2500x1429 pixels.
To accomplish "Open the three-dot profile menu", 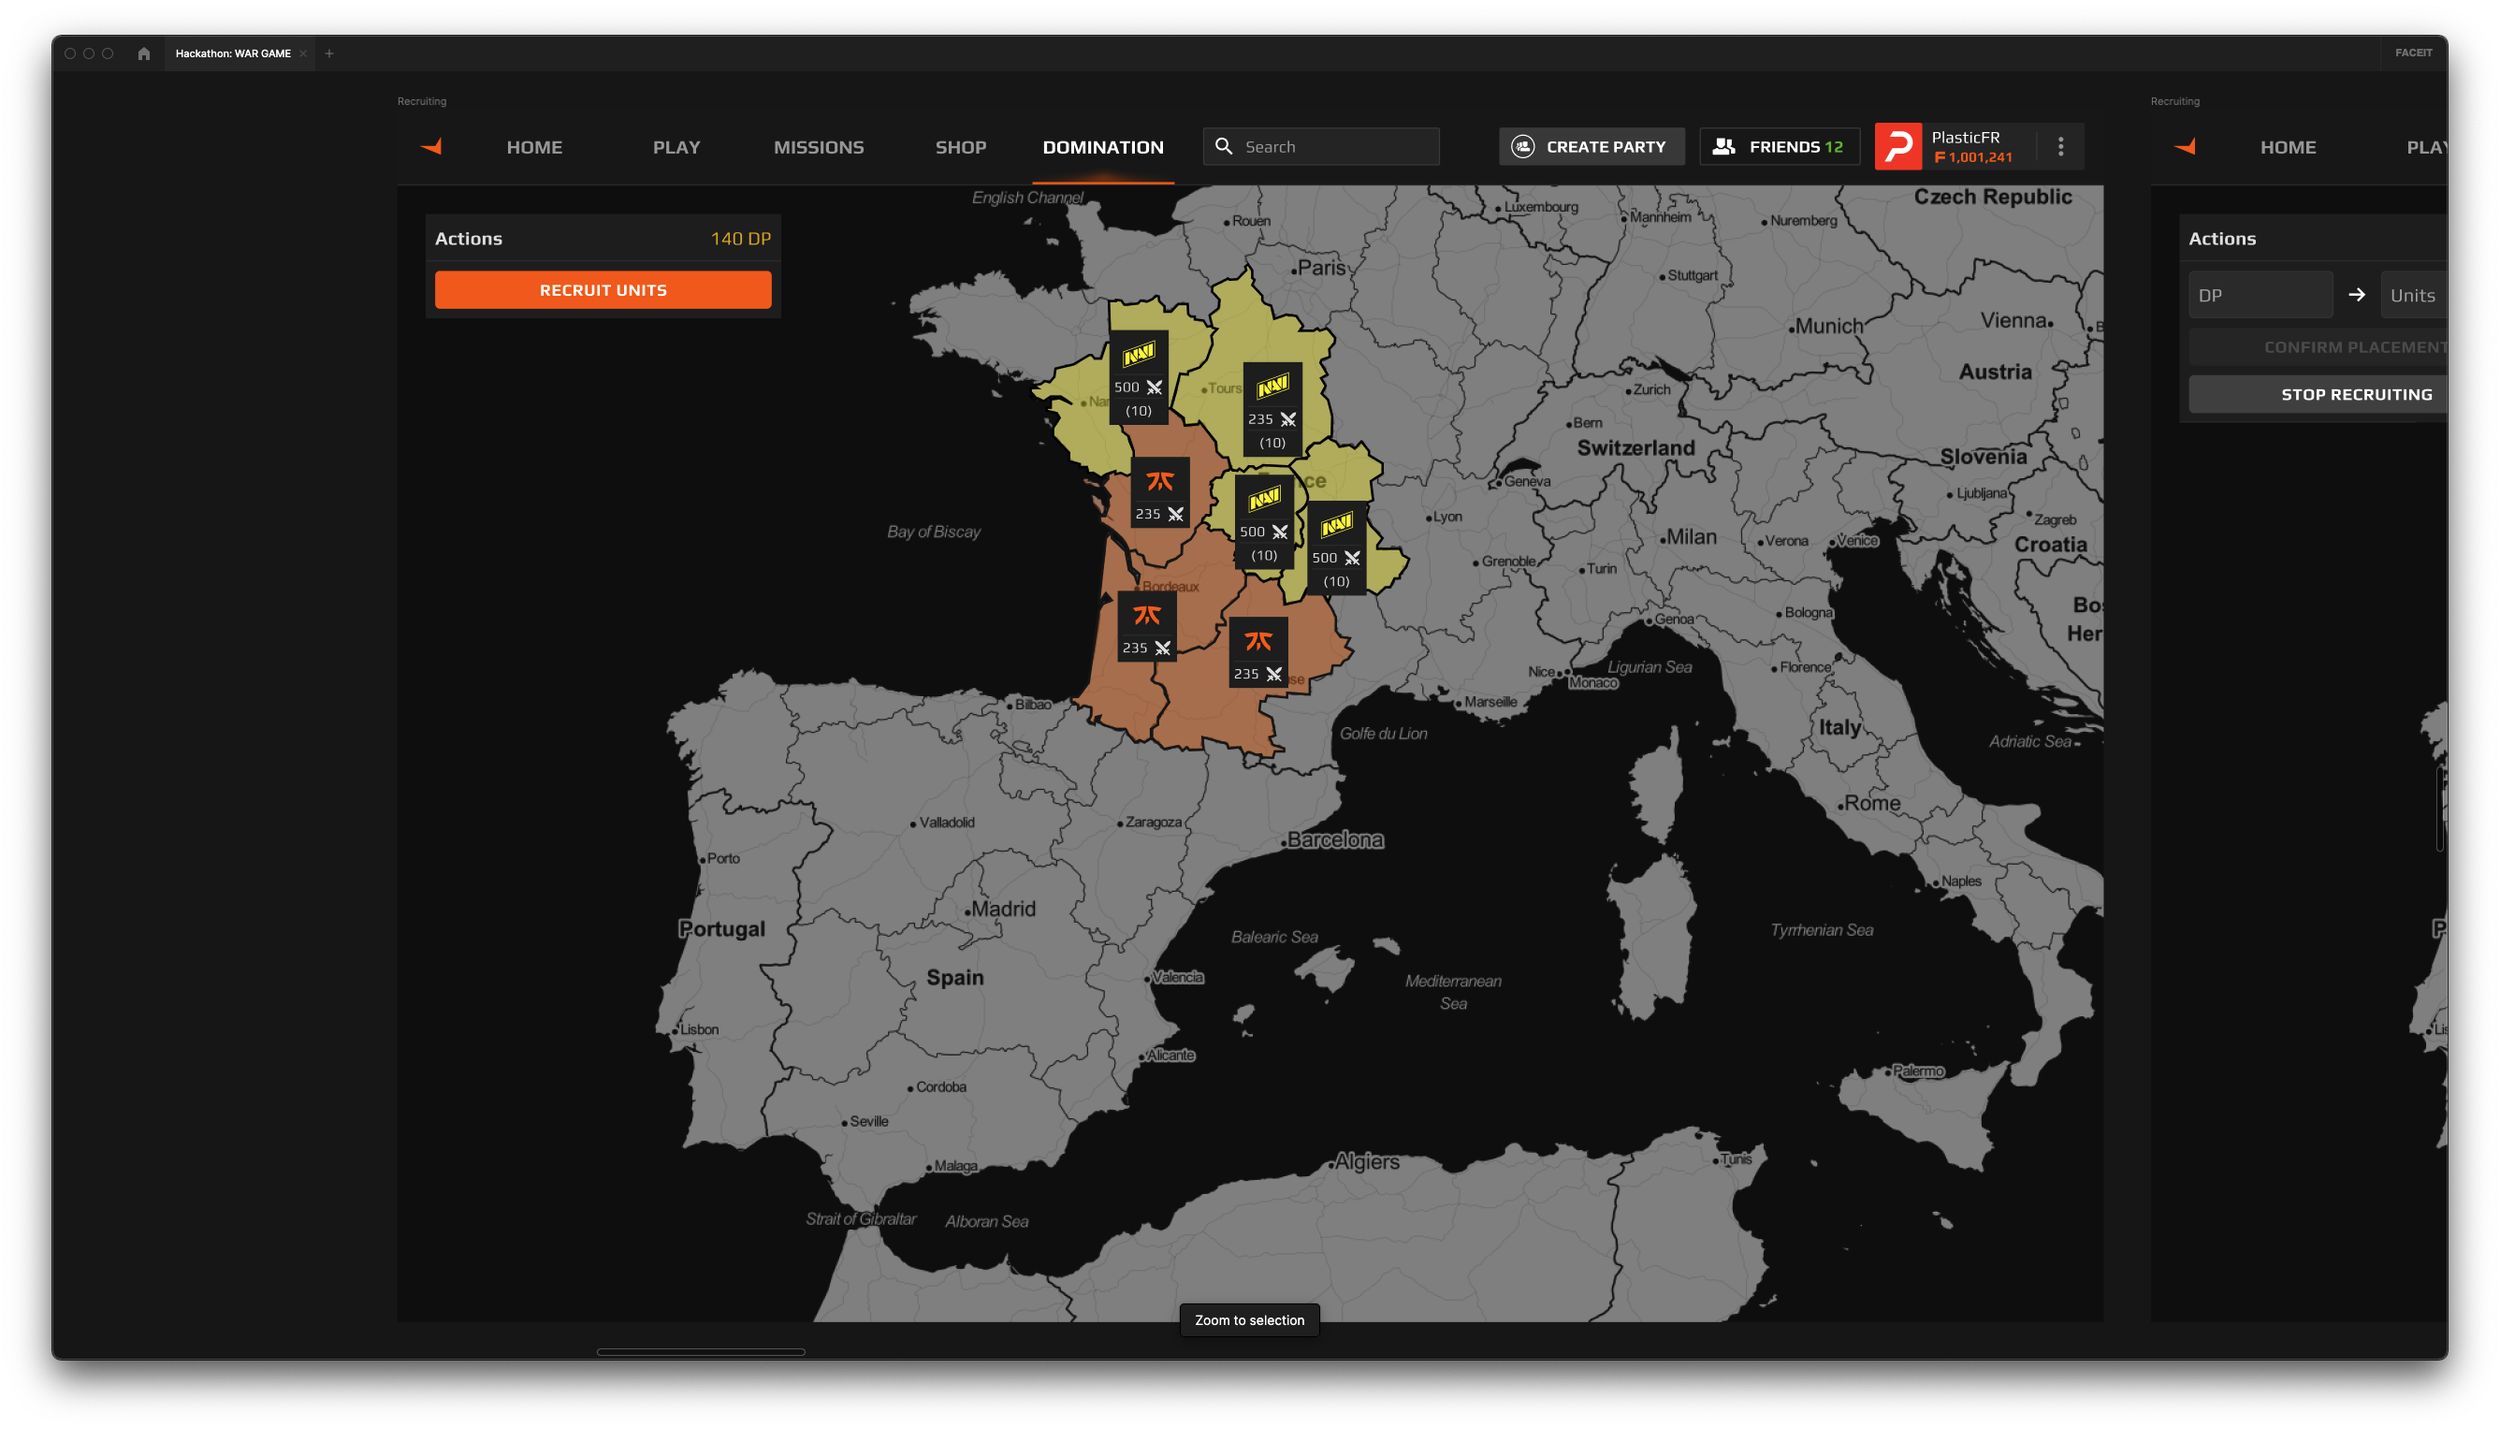I will [2060, 147].
